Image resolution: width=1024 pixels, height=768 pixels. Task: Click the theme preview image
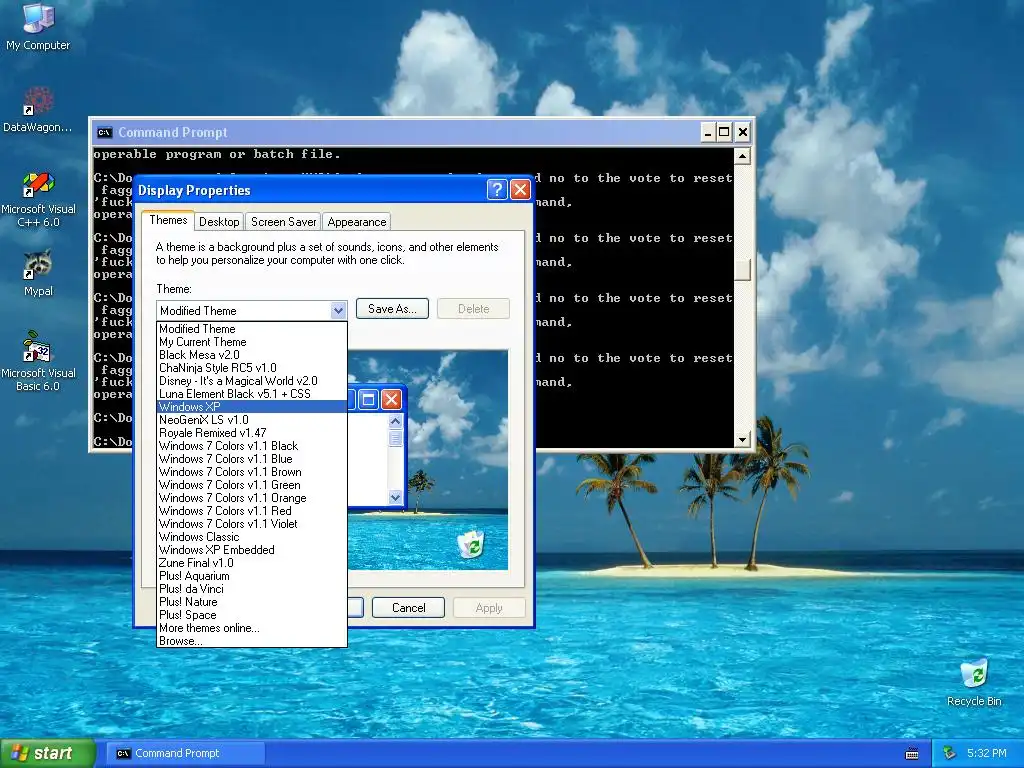tap(428, 460)
